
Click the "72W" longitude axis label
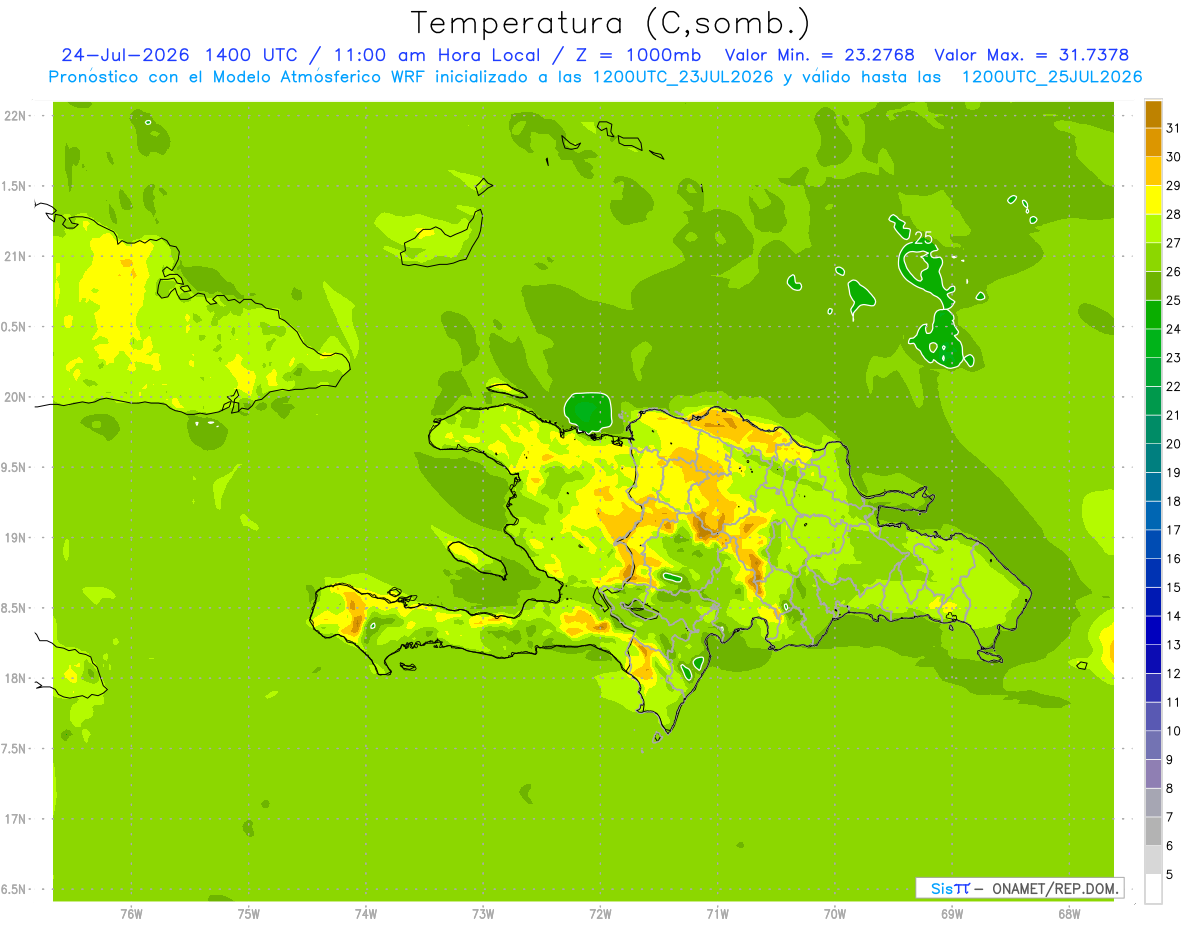[600, 914]
